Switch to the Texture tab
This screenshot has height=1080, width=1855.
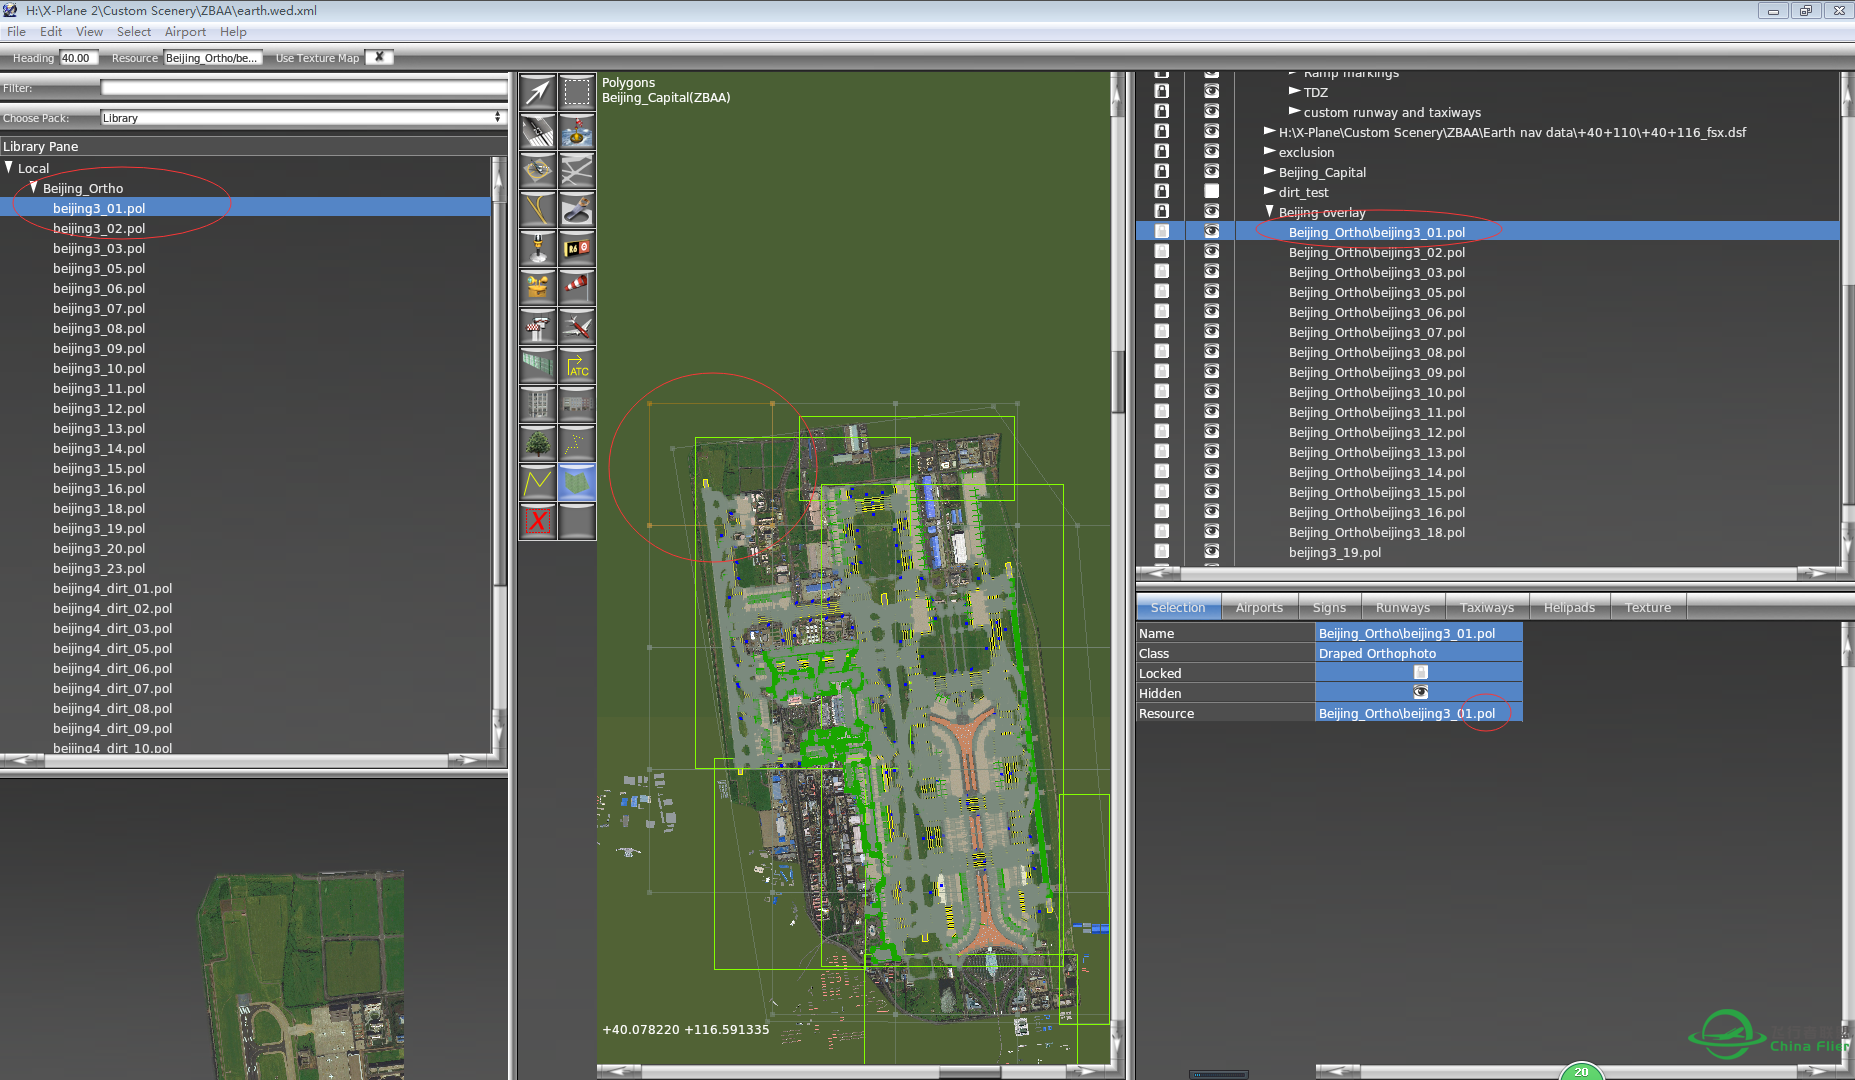click(1647, 607)
